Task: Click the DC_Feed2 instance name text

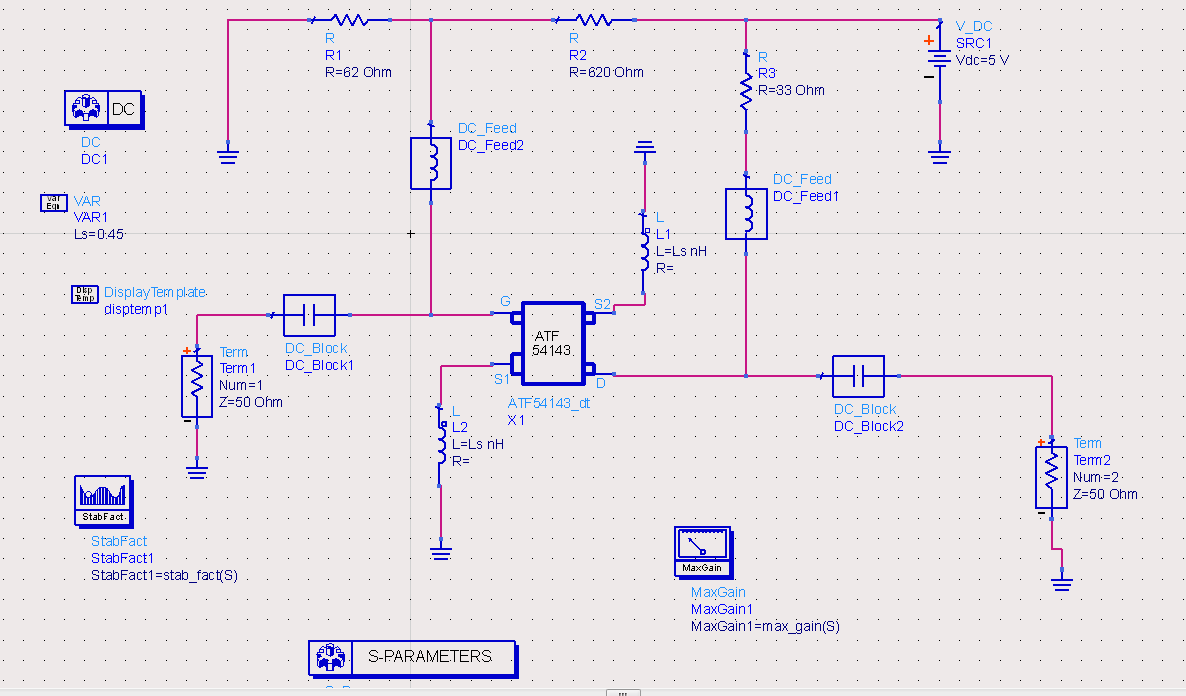Action: coord(491,146)
